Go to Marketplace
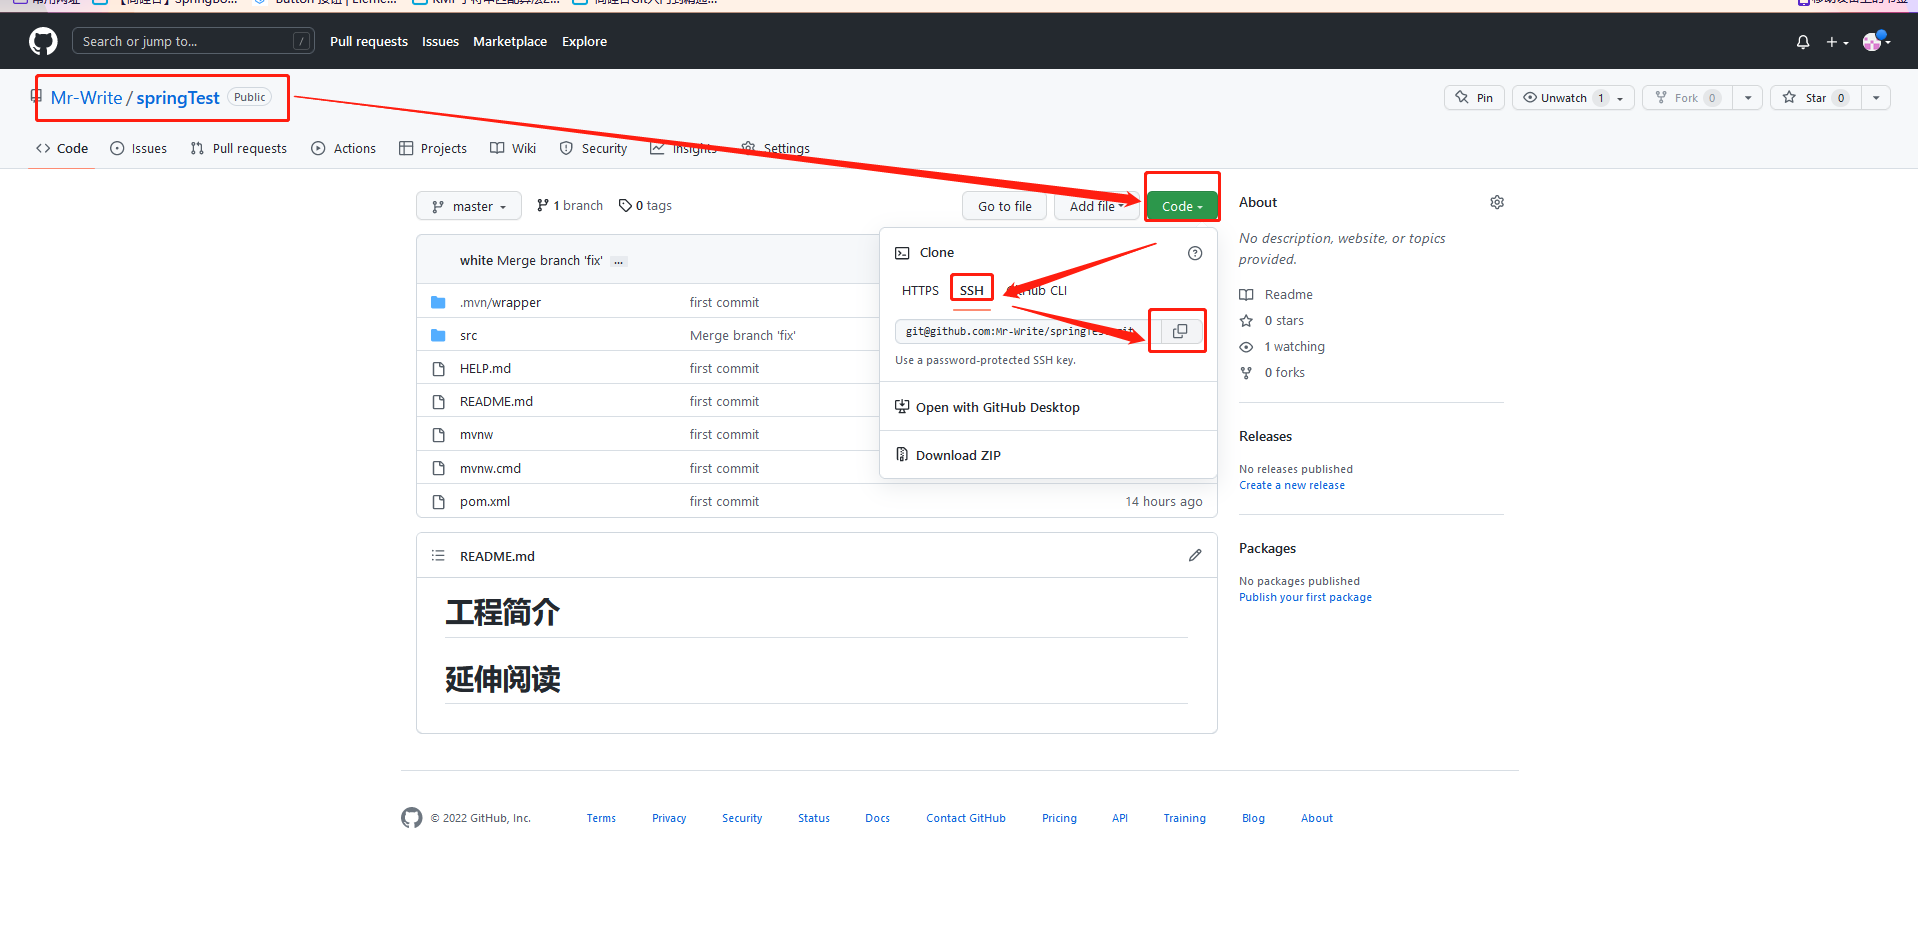 point(510,41)
